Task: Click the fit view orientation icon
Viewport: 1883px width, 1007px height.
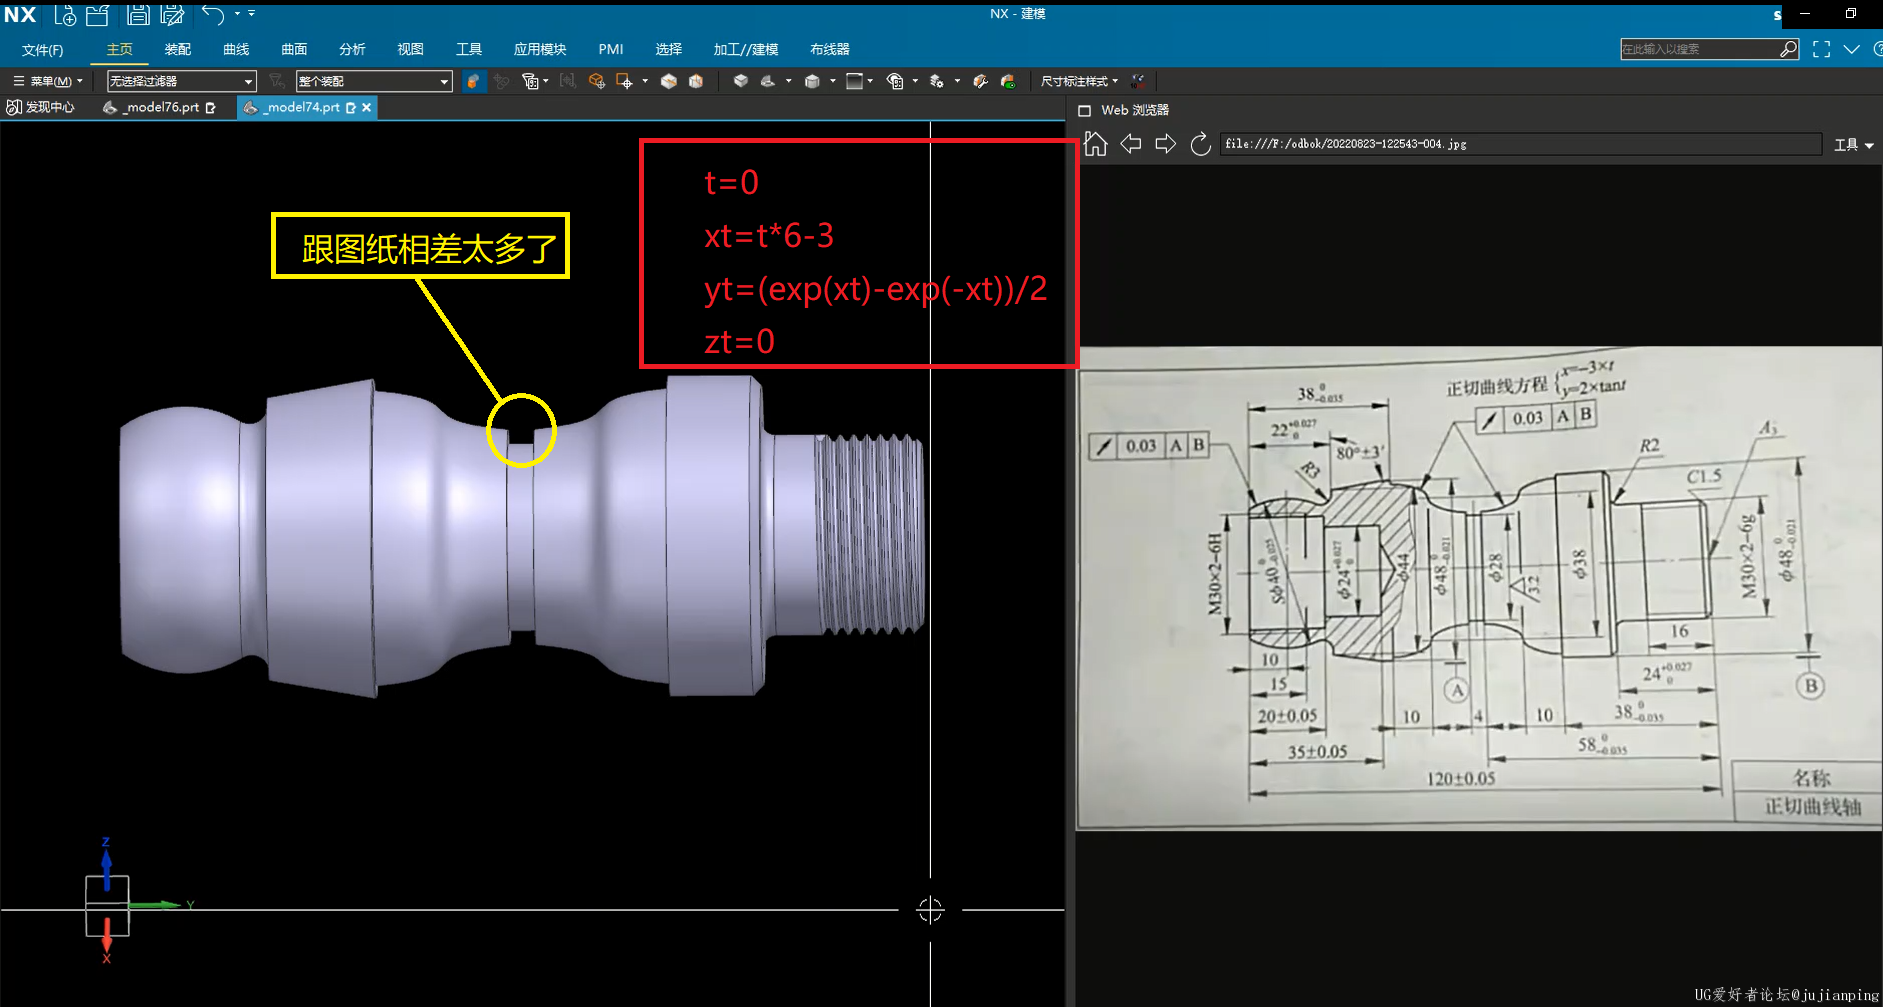Action: 768,81
